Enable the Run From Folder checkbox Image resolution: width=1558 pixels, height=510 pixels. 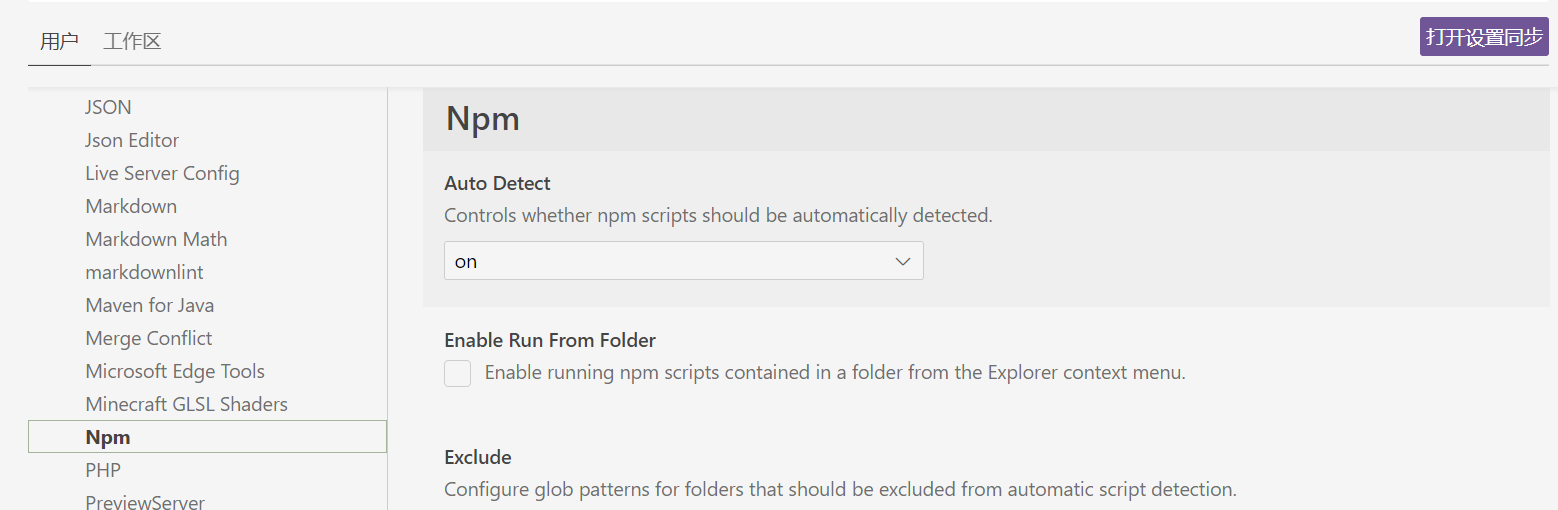pos(457,373)
